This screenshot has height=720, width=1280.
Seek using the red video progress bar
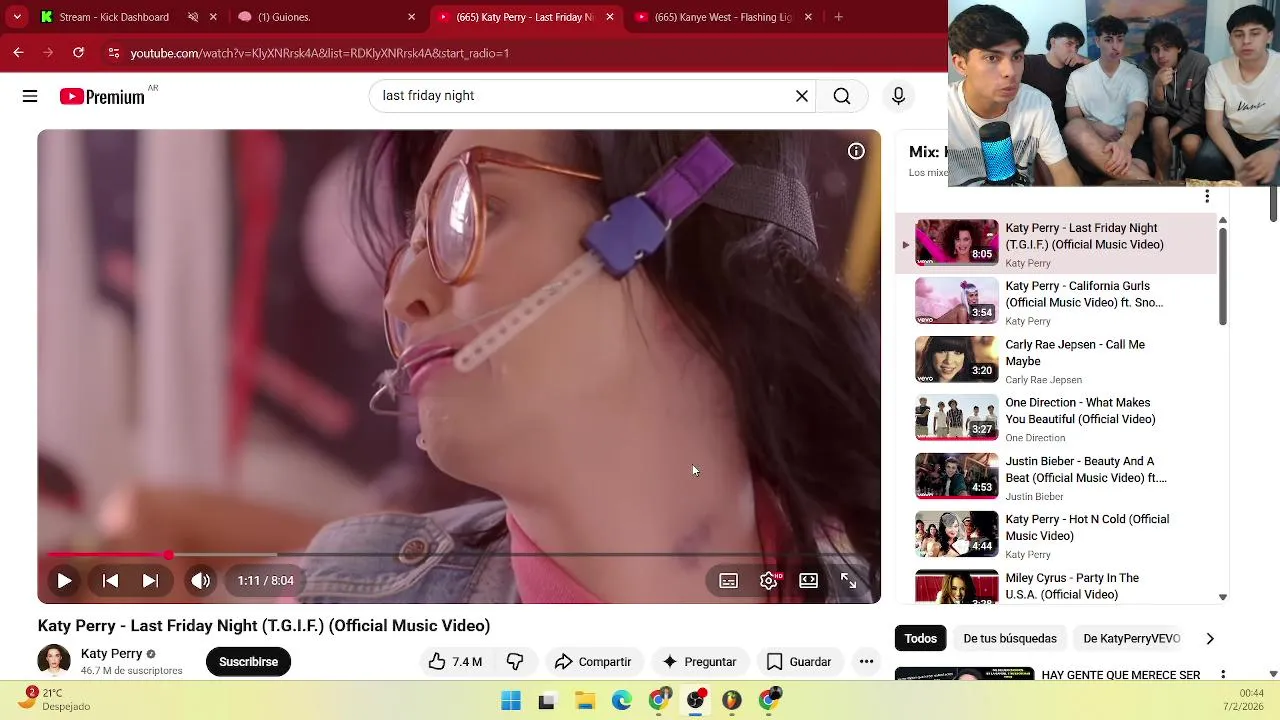click(459, 554)
